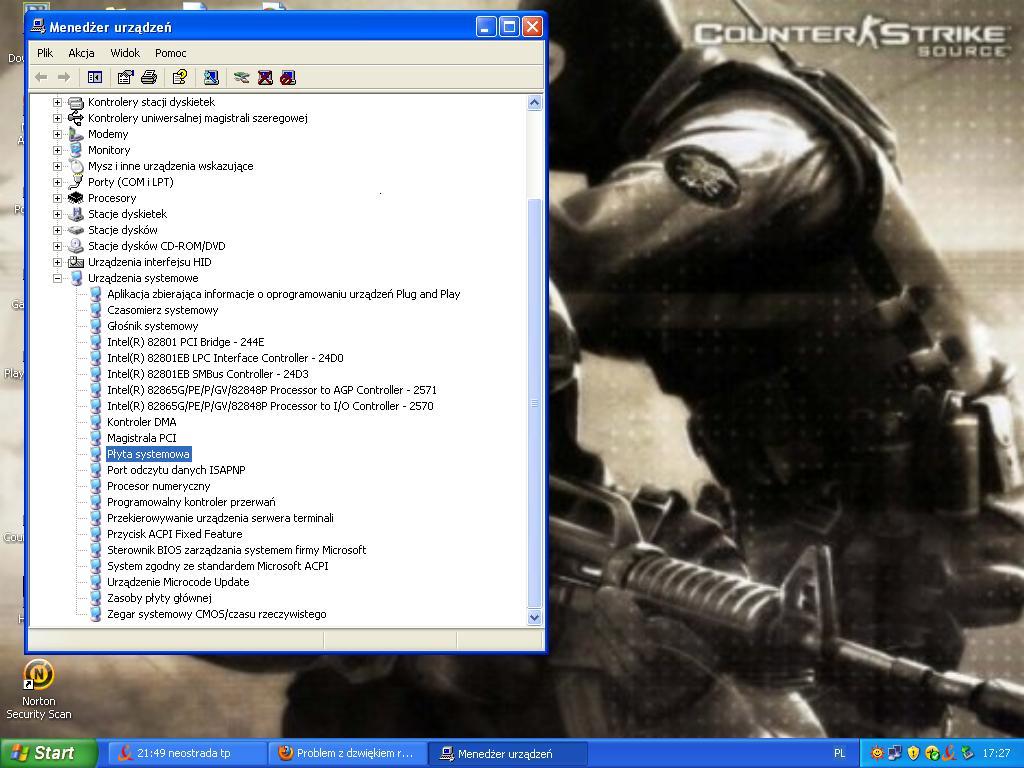Click the Disable device toolbar icon

pyautogui.click(x=288, y=78)
